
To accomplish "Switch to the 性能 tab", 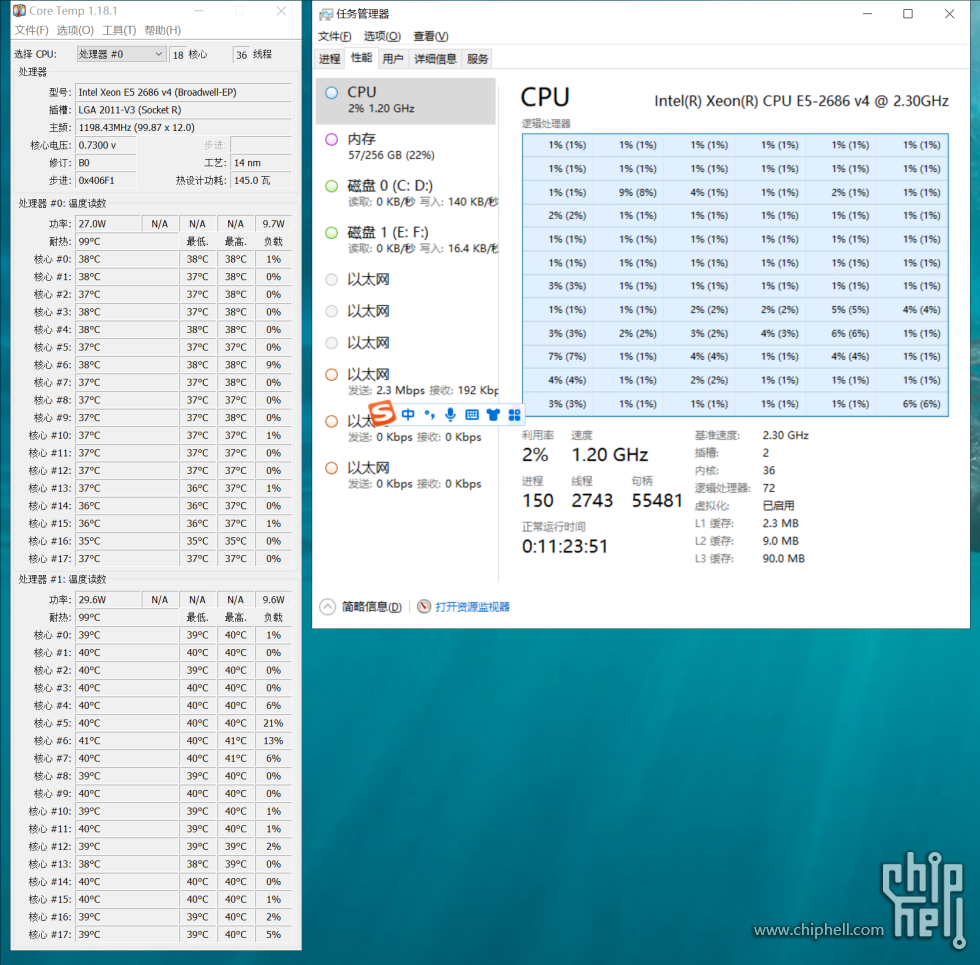I will [x=361, y=58].
